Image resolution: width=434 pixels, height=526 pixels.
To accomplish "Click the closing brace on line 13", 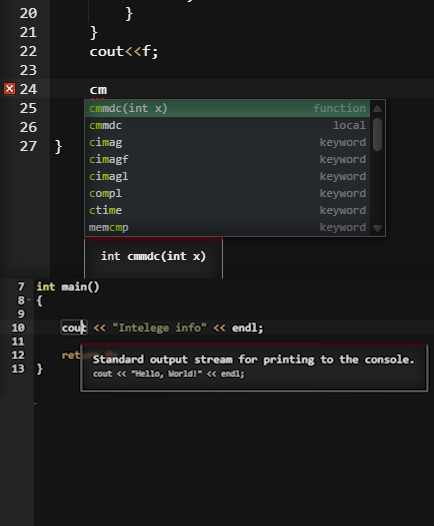I will [40, 369].
